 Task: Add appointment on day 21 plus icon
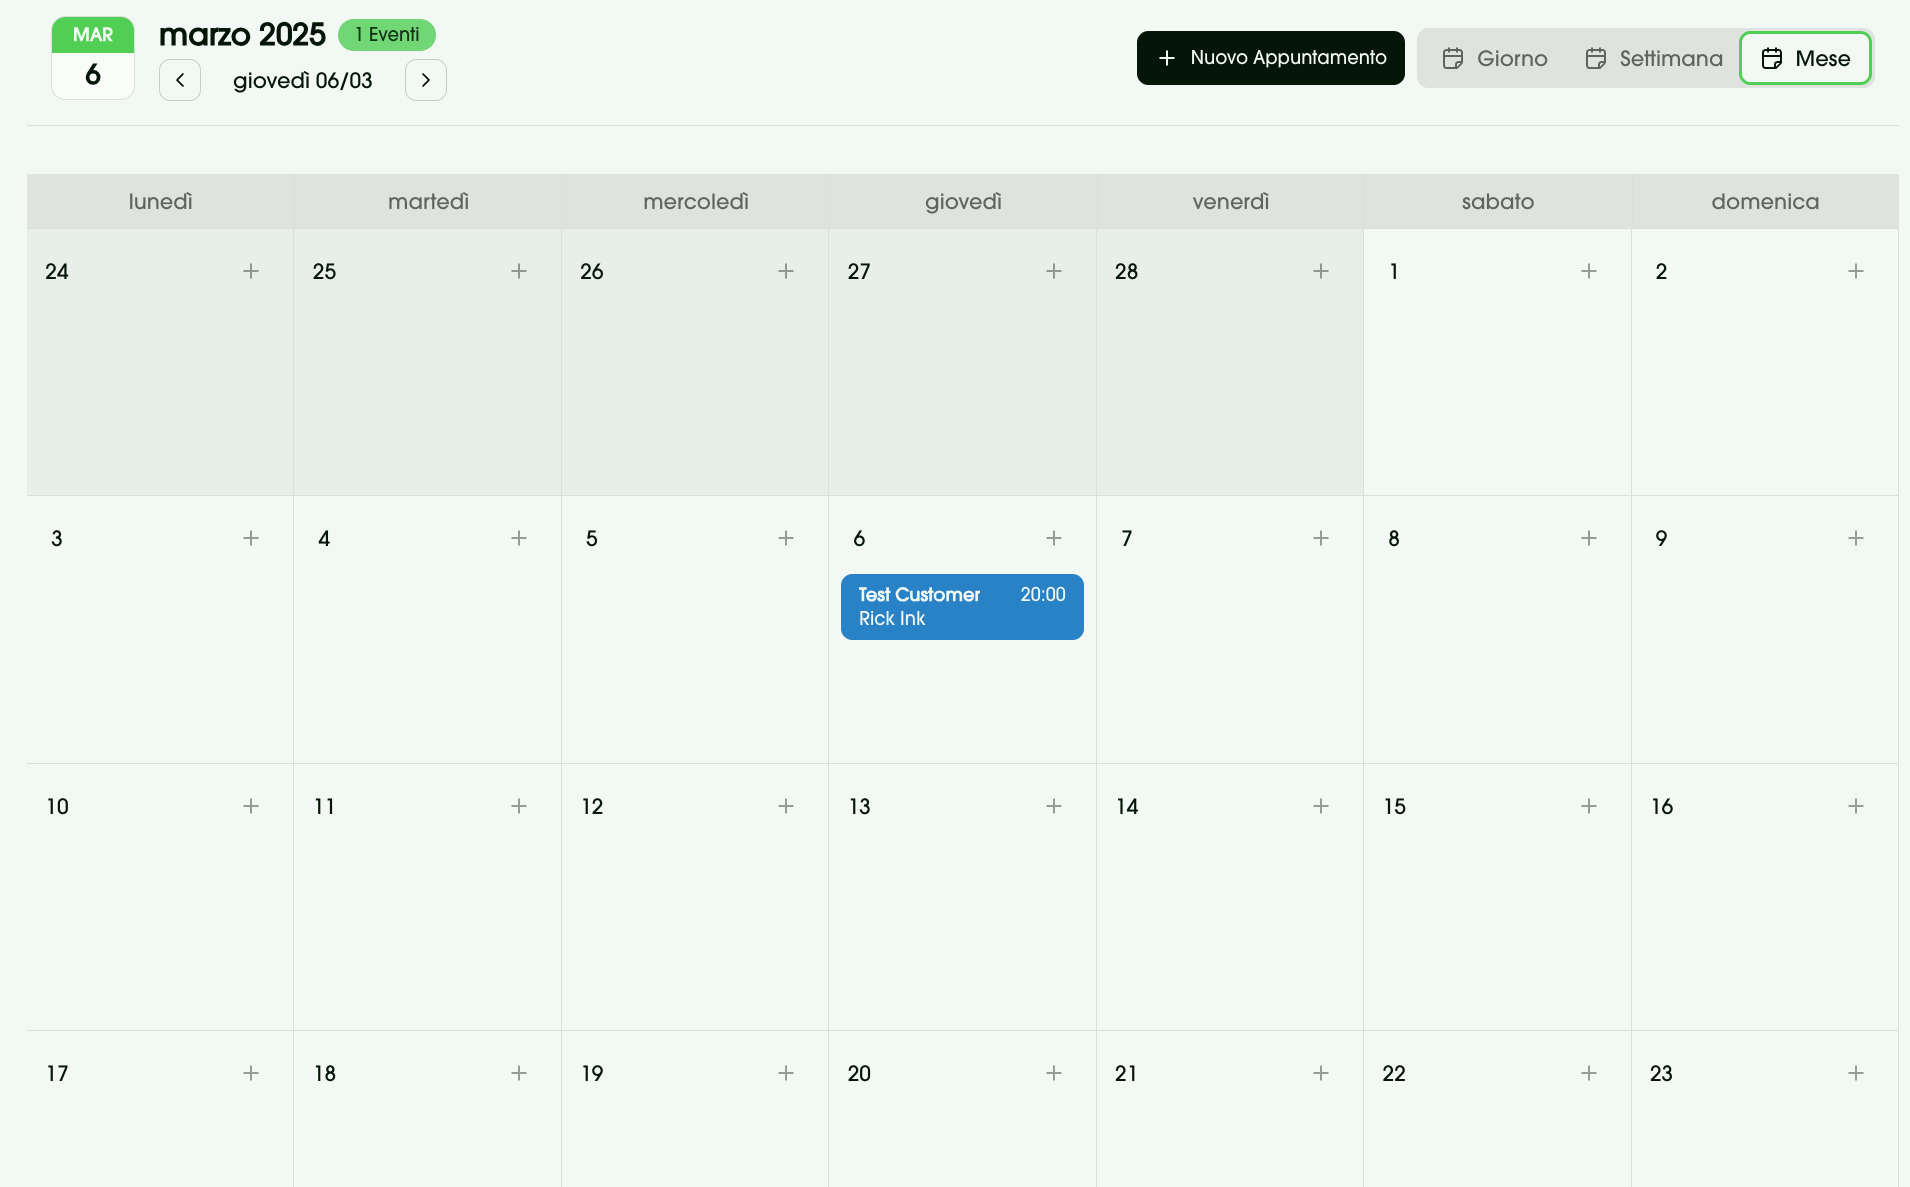(x=1321, y=1073)
